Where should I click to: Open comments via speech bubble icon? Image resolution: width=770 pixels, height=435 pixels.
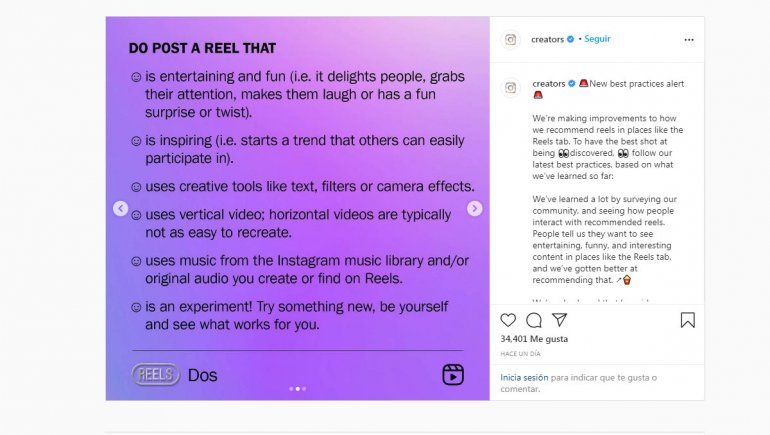point(534,320)
